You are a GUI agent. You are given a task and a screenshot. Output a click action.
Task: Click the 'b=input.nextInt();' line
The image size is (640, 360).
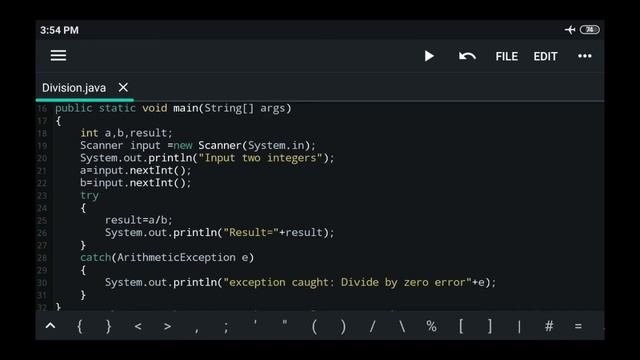[136, 183]
